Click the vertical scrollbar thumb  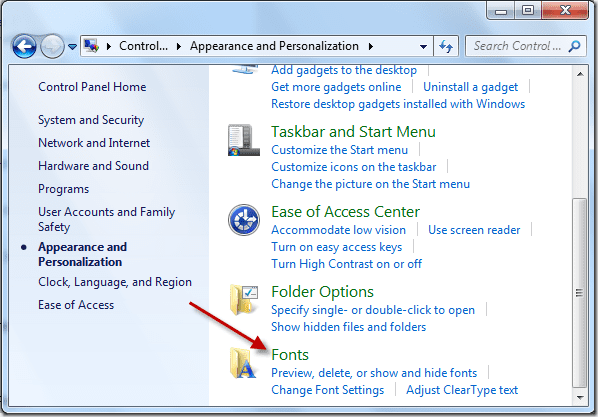coord(580,293)
